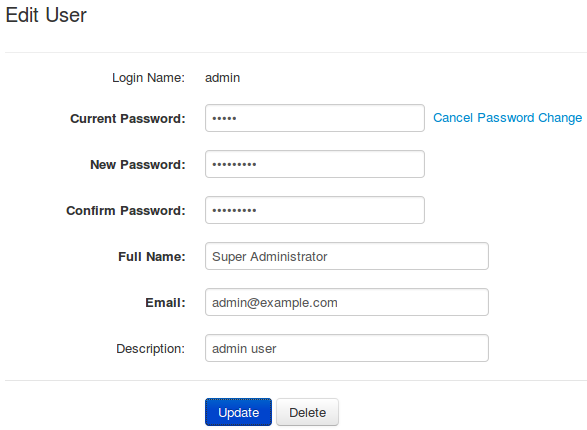
Task: Click the Description label
Action: [x=150, y=349]
